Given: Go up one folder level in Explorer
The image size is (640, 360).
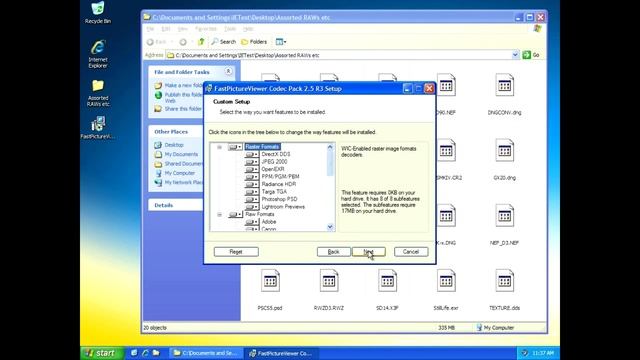Looking at the screenshot, I should [201, 42].
